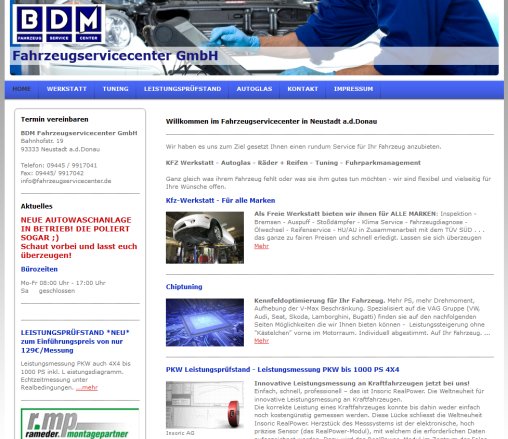Click the rameder montagepartner banner

[80, 423]
